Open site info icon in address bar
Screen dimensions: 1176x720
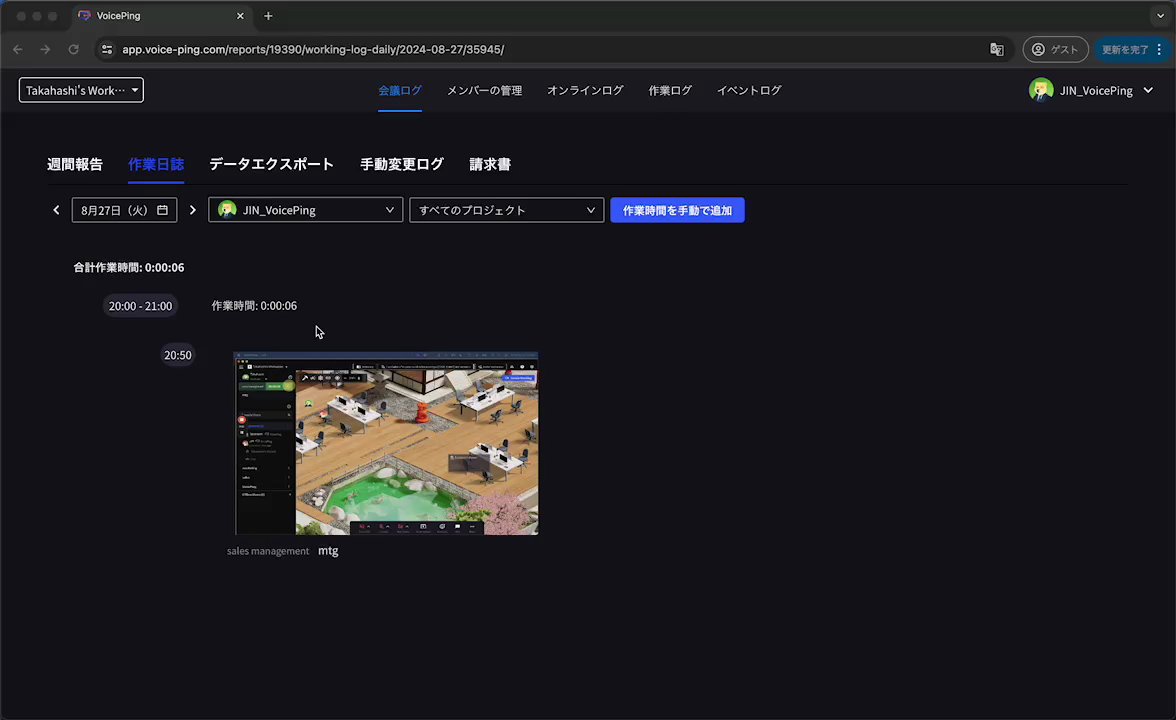coord(107,50)
